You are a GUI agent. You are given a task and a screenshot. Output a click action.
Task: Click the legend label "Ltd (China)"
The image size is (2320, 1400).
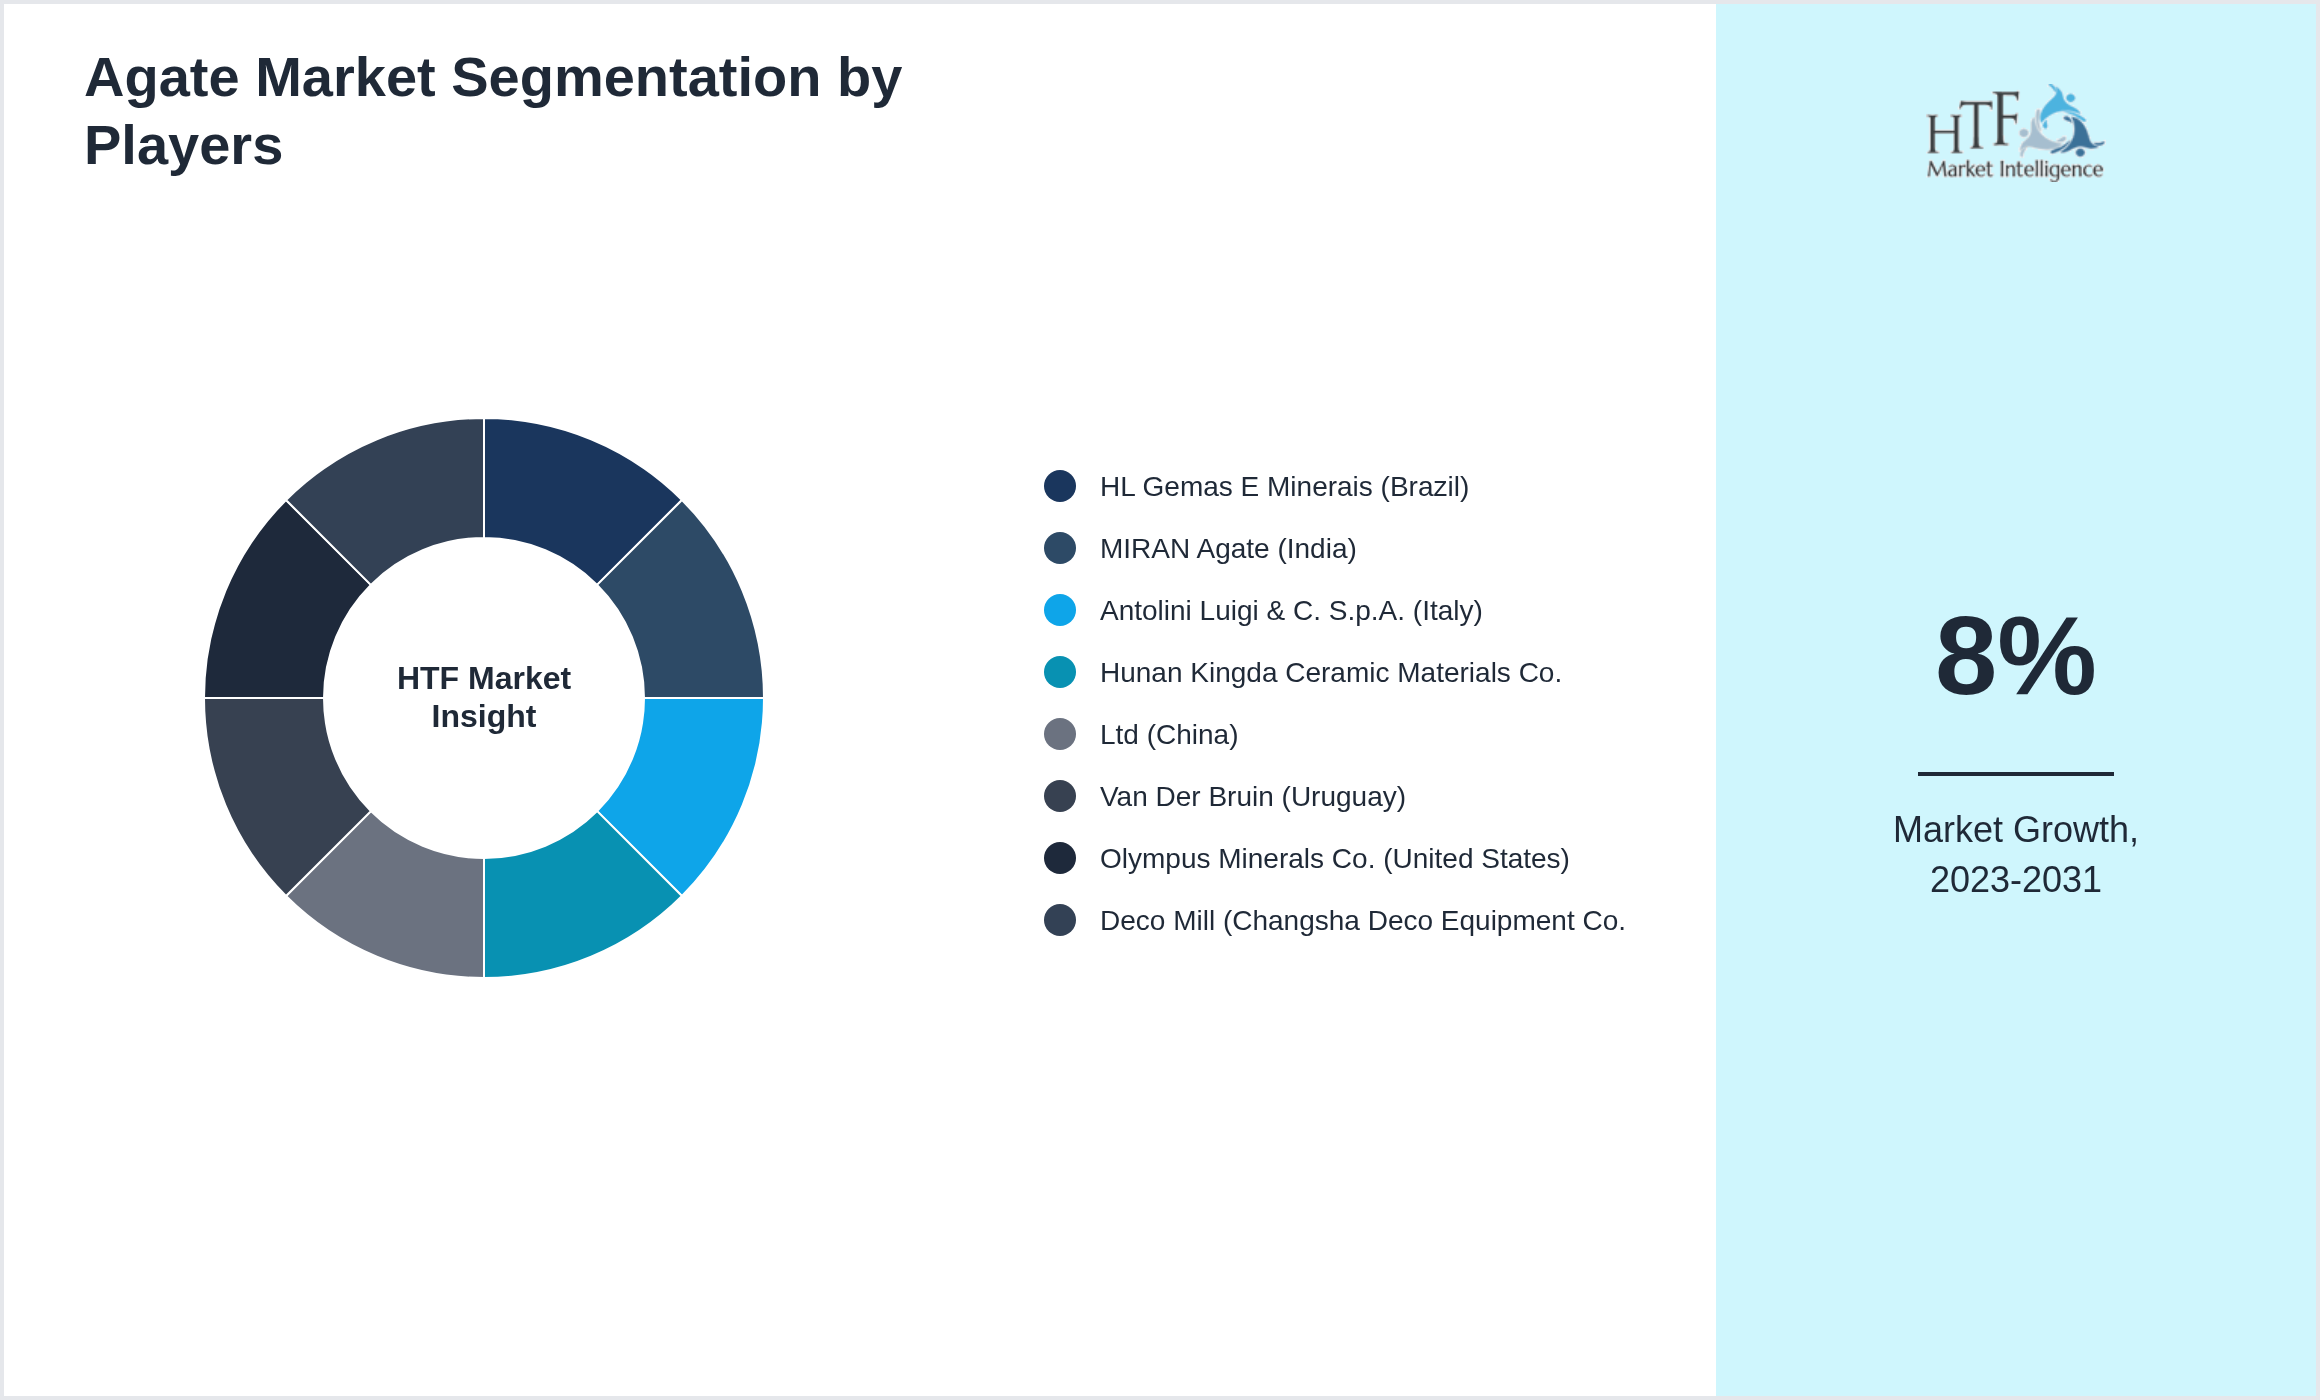[1169, 735]
